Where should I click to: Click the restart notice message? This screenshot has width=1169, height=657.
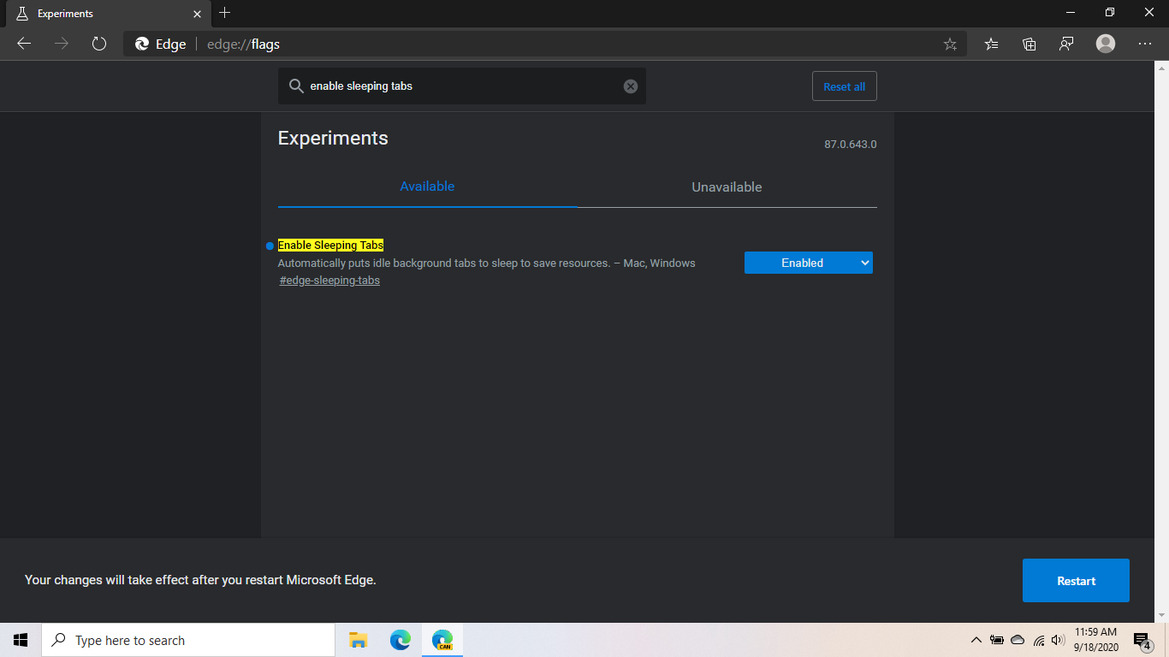[201, 580]
